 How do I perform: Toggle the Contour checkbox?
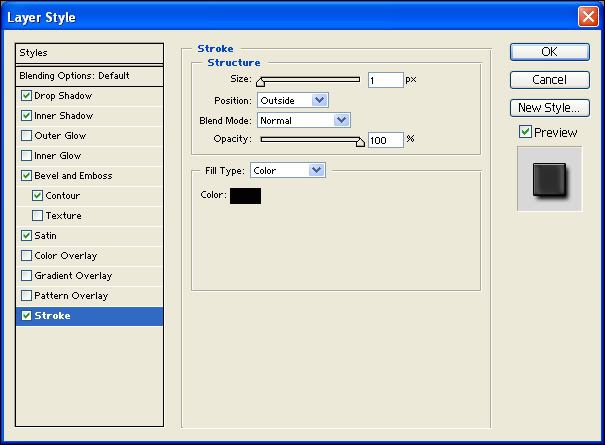(37, 196)
